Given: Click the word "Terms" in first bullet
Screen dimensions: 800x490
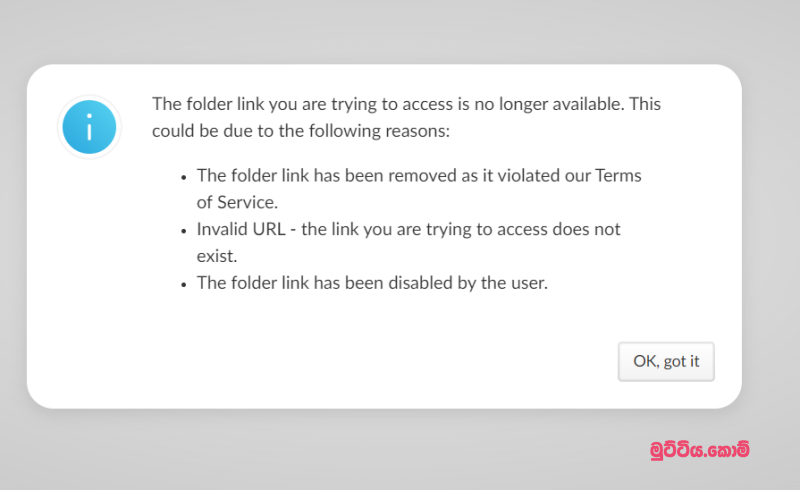Looking at the screenshot, I should click(618, 175).
